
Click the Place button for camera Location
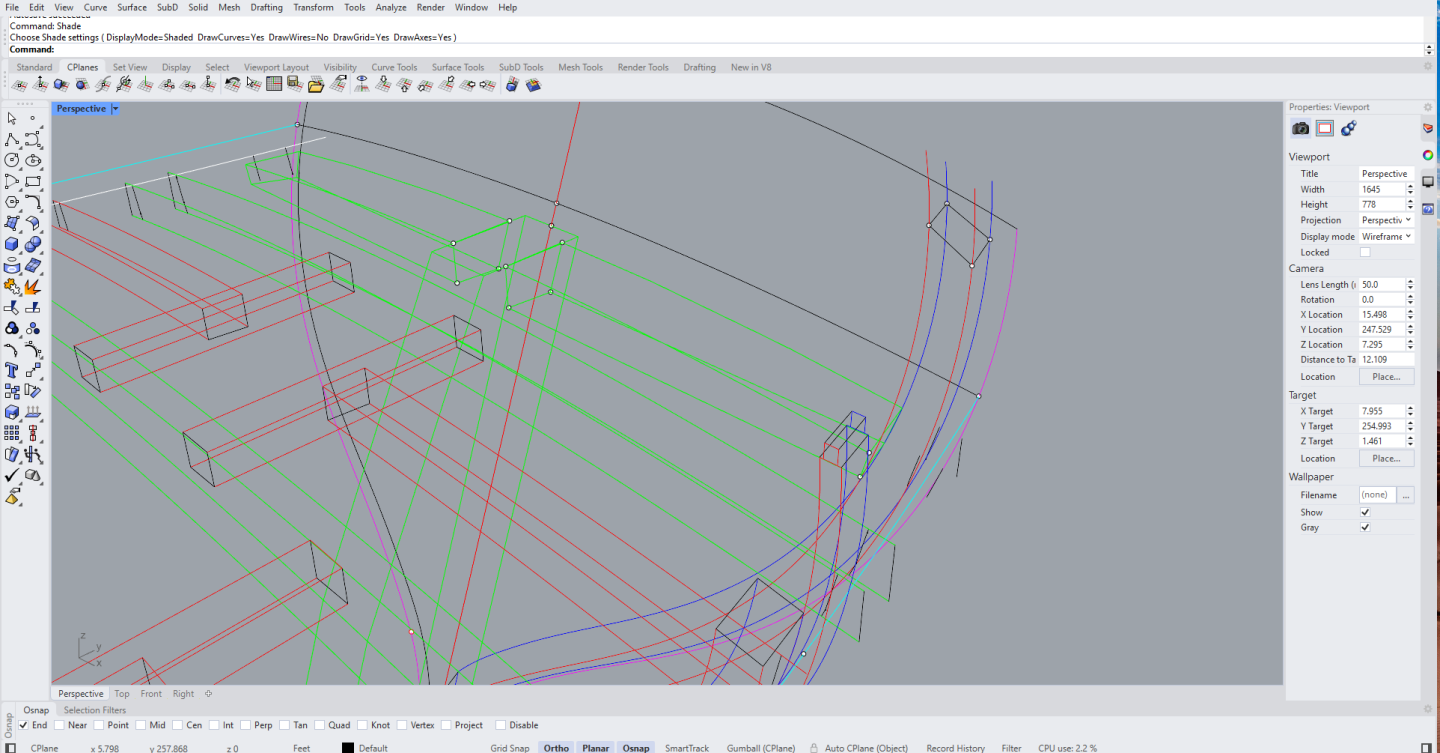pyautogui.click(x=1386, y=376)
